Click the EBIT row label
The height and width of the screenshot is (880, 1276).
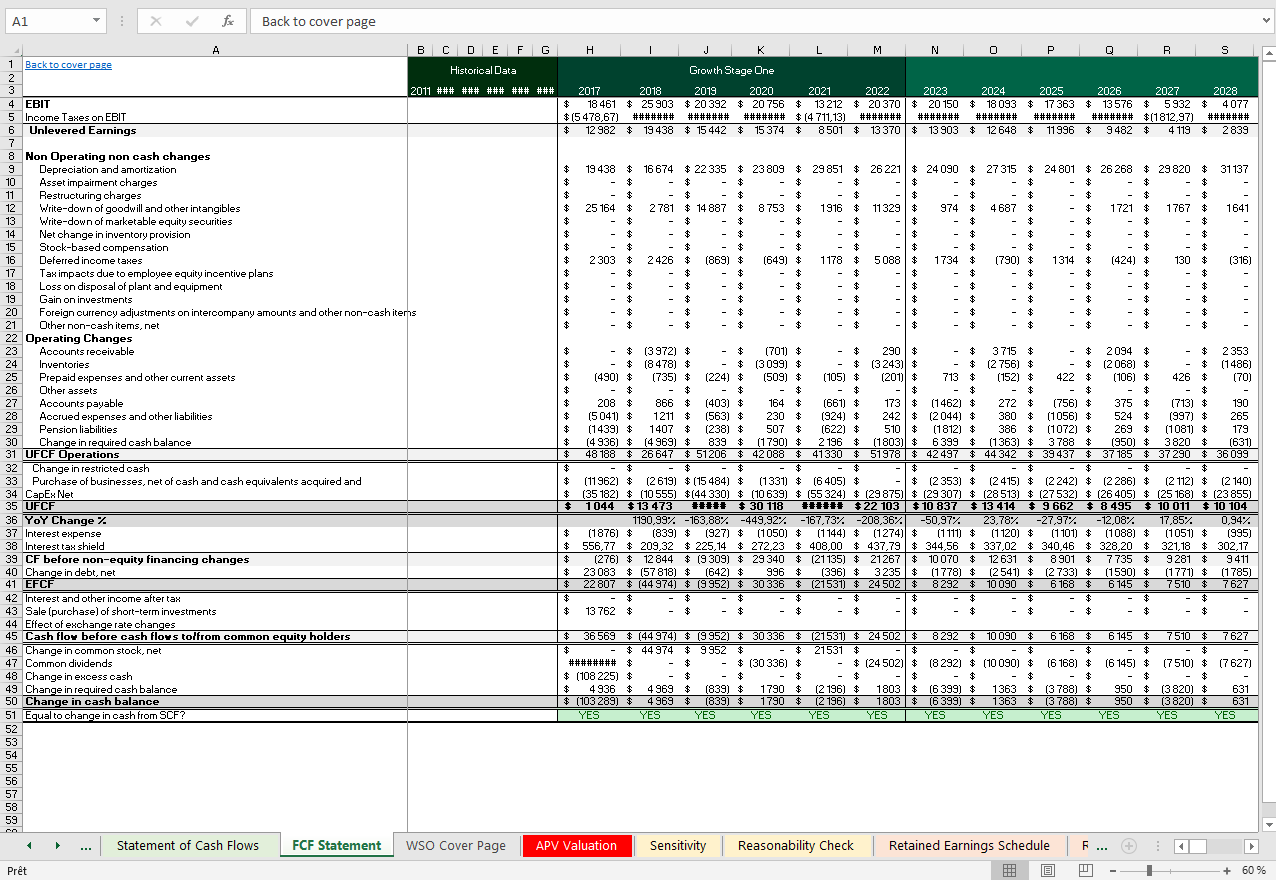click(x=37, y=104)
